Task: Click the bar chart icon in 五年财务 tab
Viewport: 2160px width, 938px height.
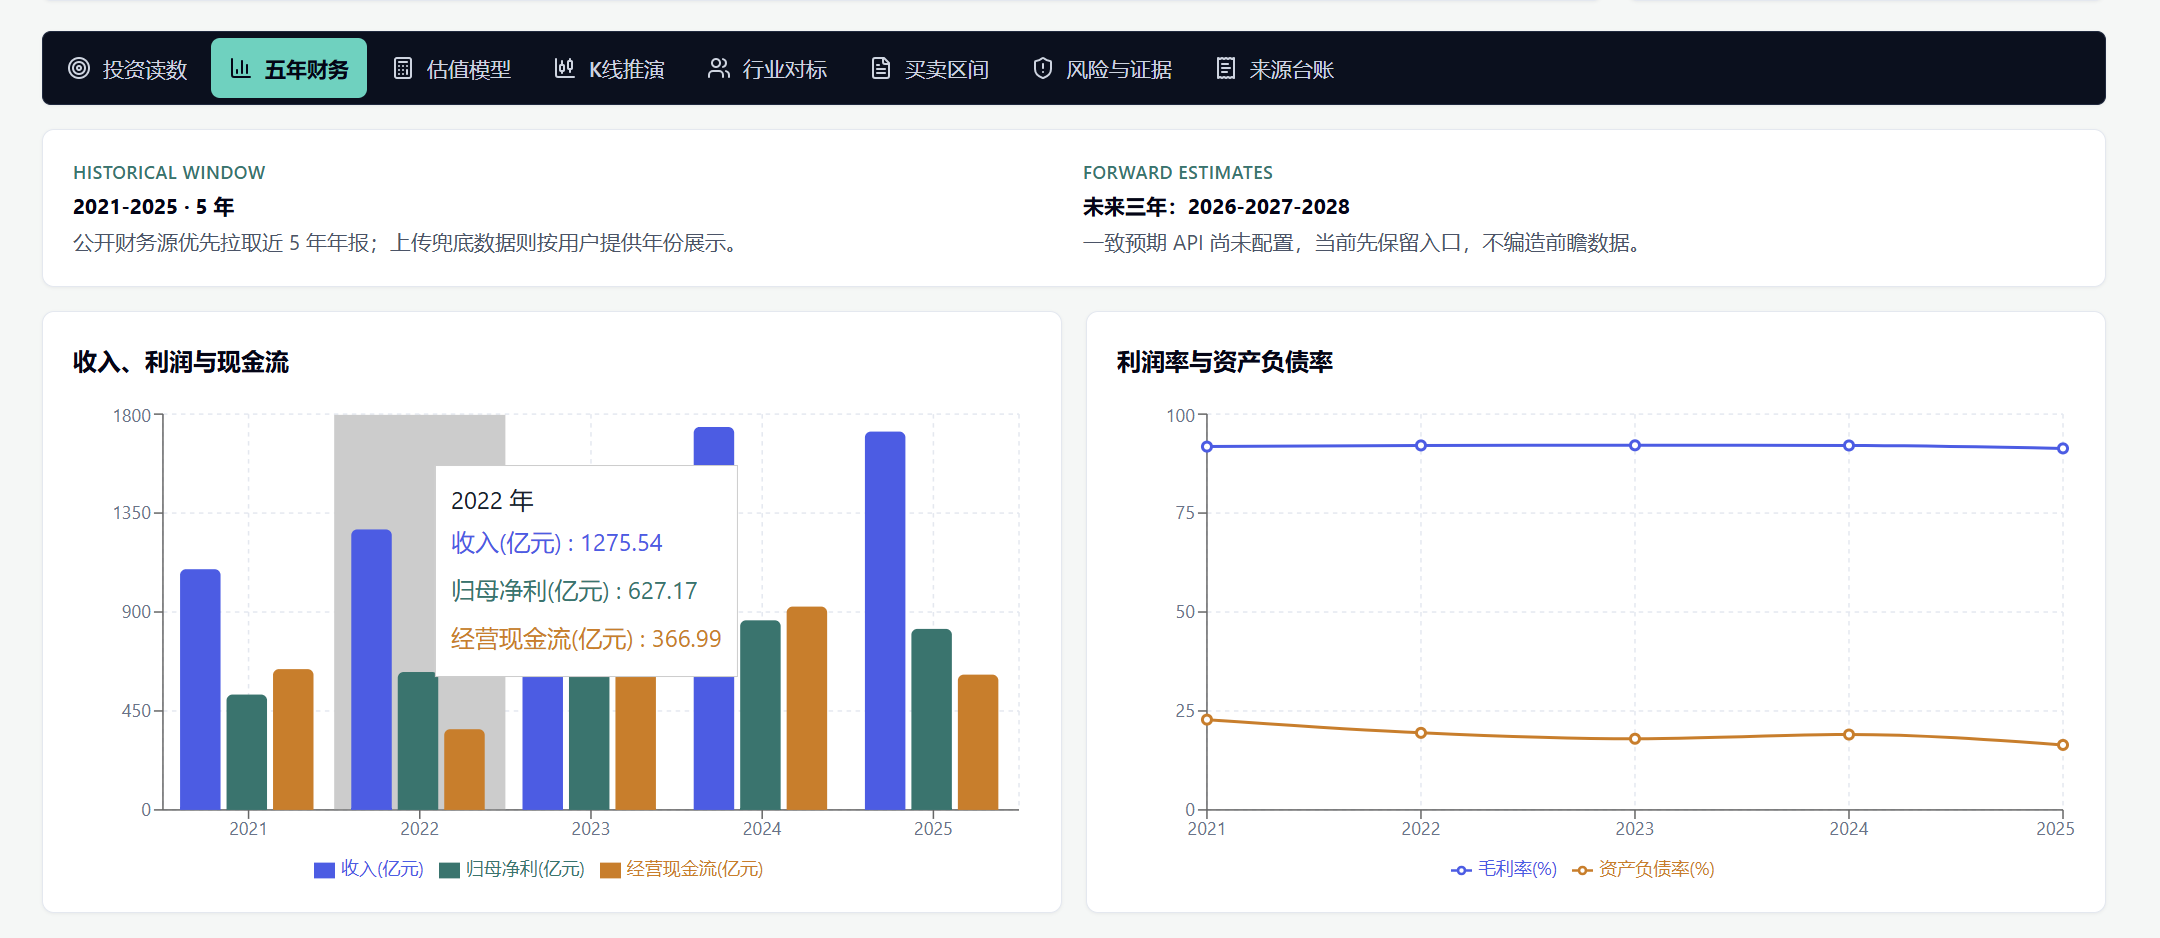Action: pos(241,68)
